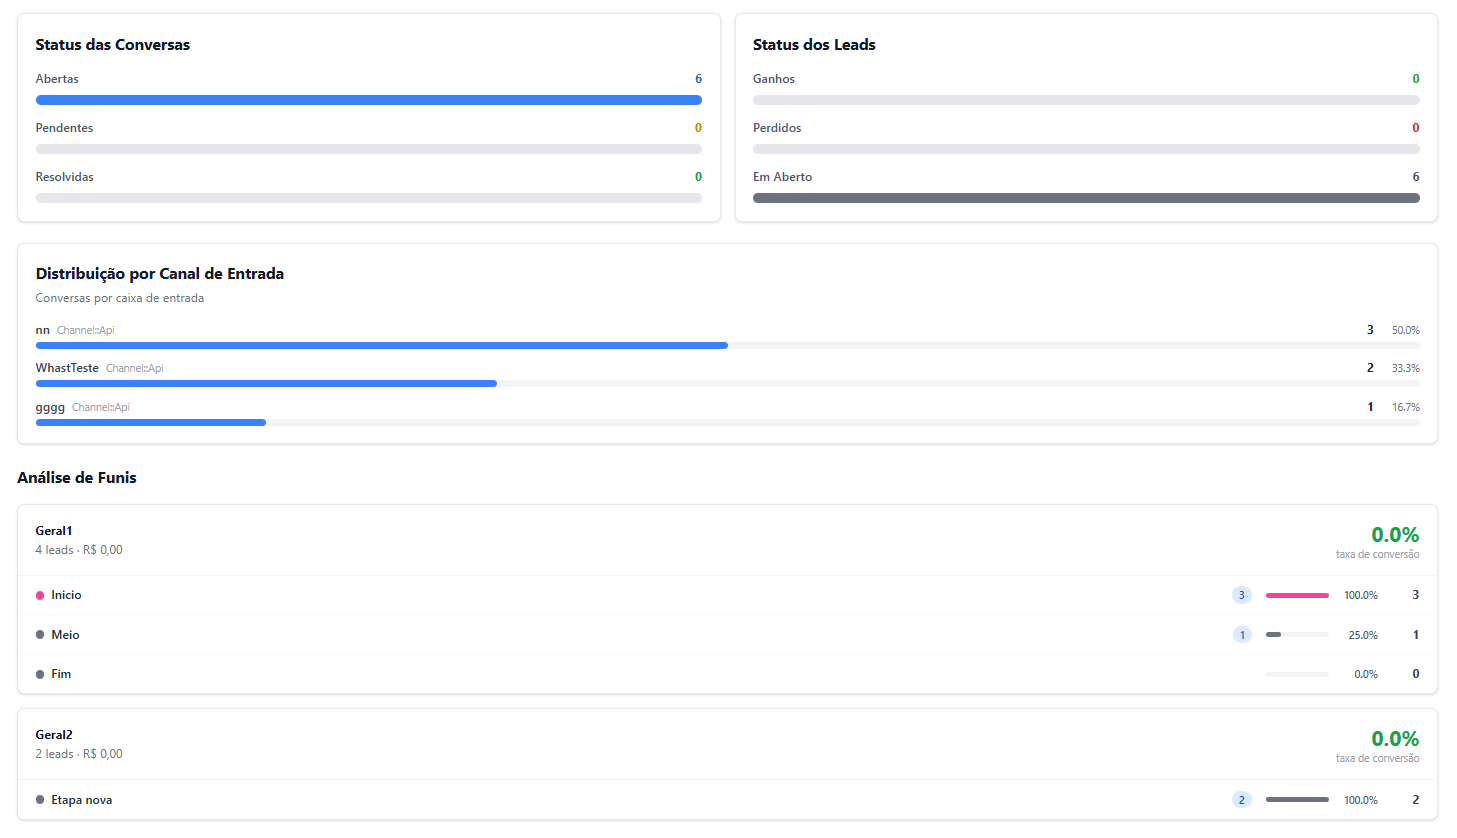The width and height of the screenshot is (1457, 838).
Task: Click the Perdidos empty progress bar
Action: point(1086,149)
